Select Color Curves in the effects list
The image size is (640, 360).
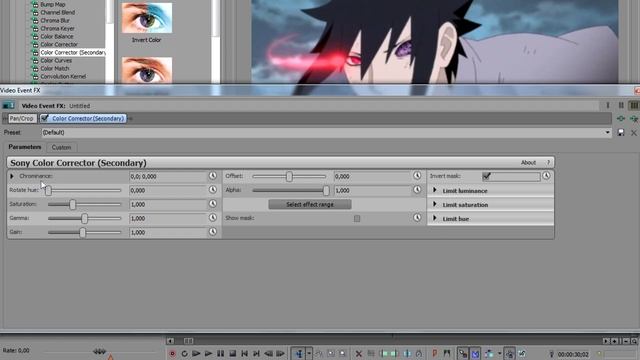(56, 60)
